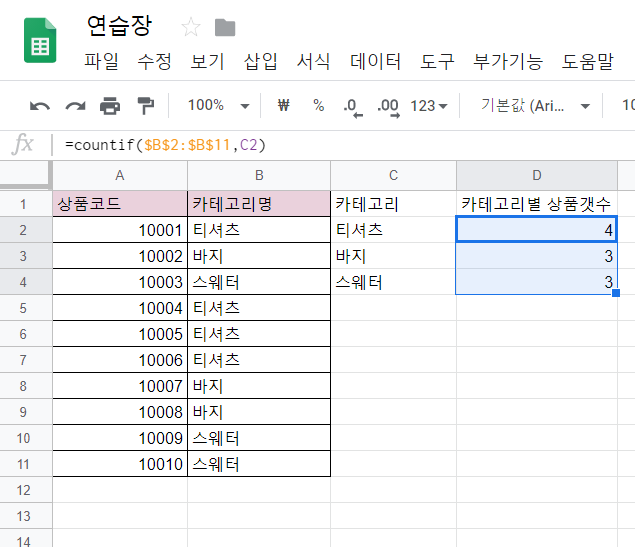
Task: Open 서식 menu
Action: tap(313, 62)
